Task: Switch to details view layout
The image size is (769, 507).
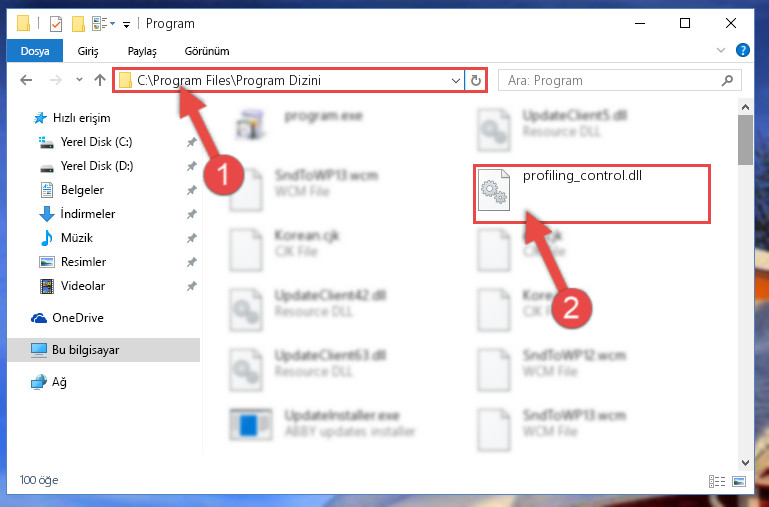Action: [x=717, y=481]
